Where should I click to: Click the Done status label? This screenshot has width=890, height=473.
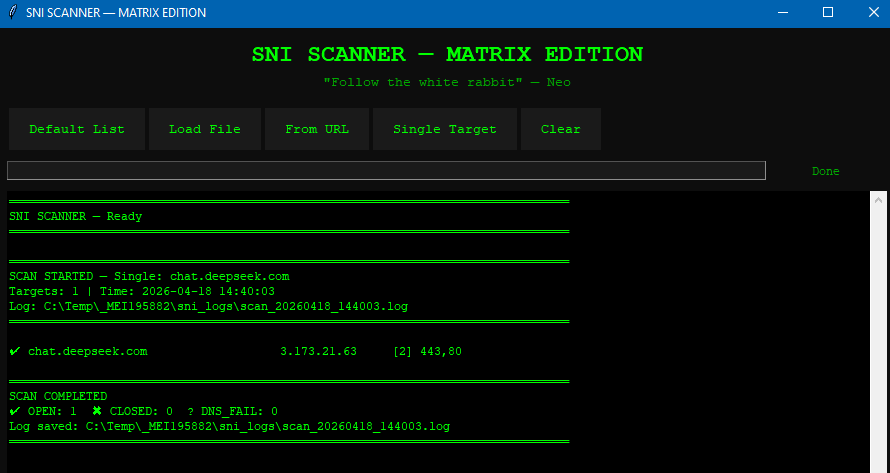click(825, 171)
